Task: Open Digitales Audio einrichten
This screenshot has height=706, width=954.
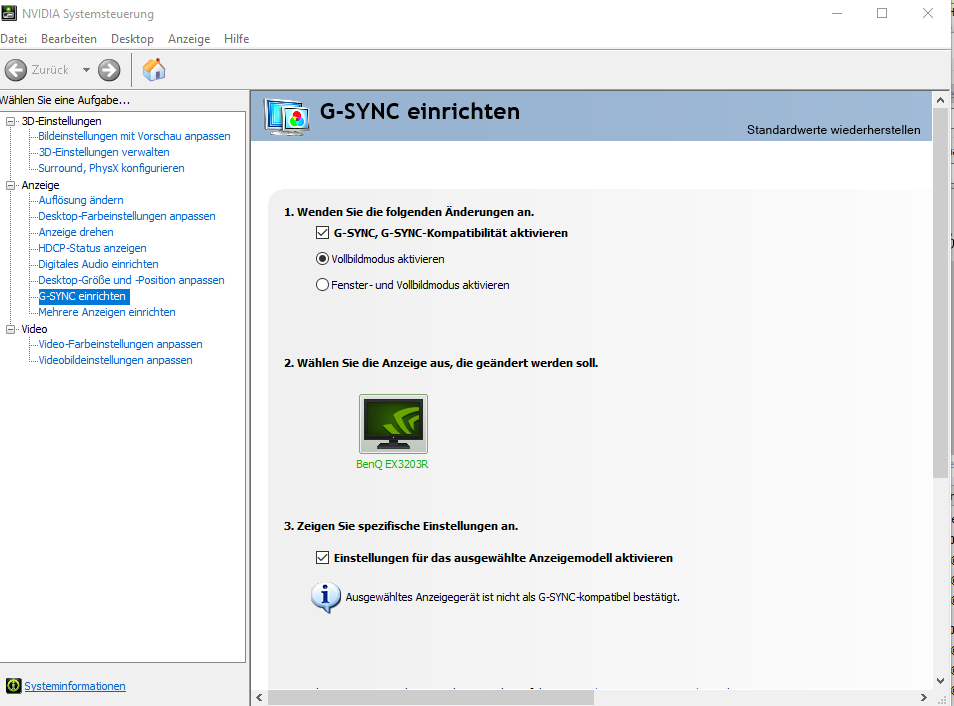Action: coord(99,264)
